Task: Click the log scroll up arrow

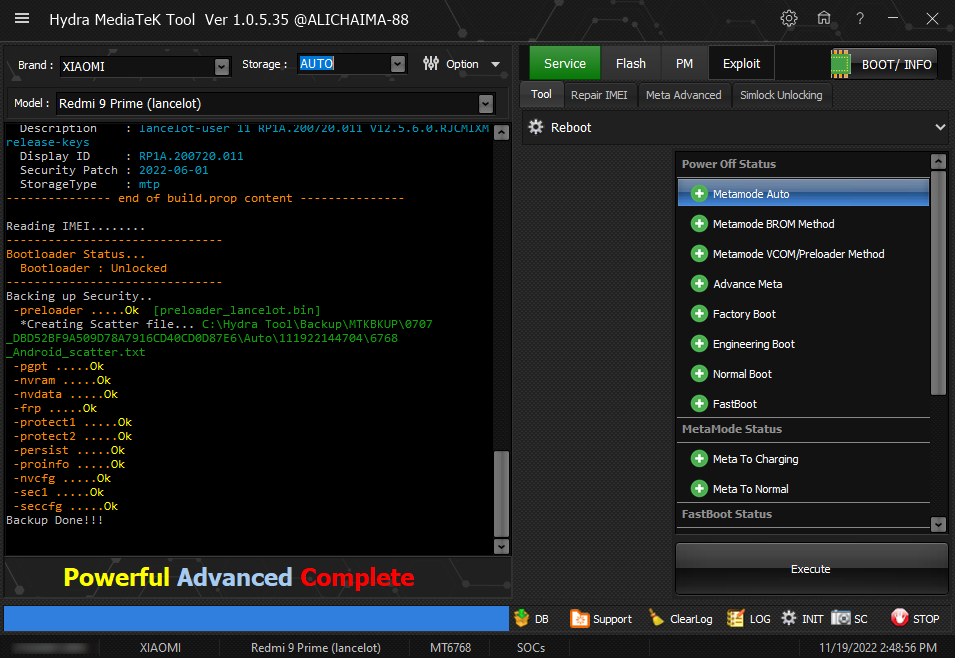Action: click(x=501, y=132)
